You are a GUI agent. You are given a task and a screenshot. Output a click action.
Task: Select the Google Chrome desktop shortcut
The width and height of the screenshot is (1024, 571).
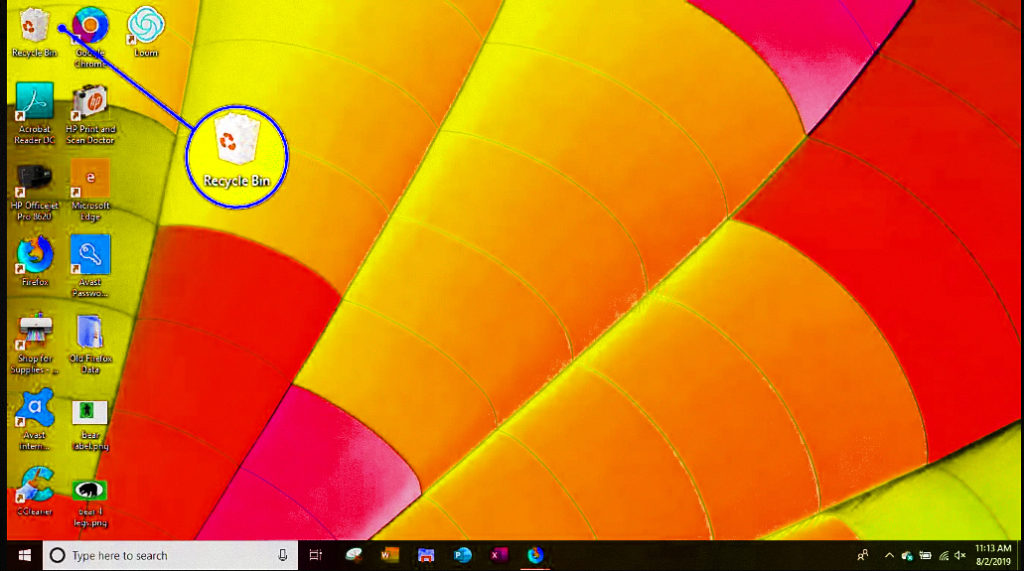pos(90,27)
